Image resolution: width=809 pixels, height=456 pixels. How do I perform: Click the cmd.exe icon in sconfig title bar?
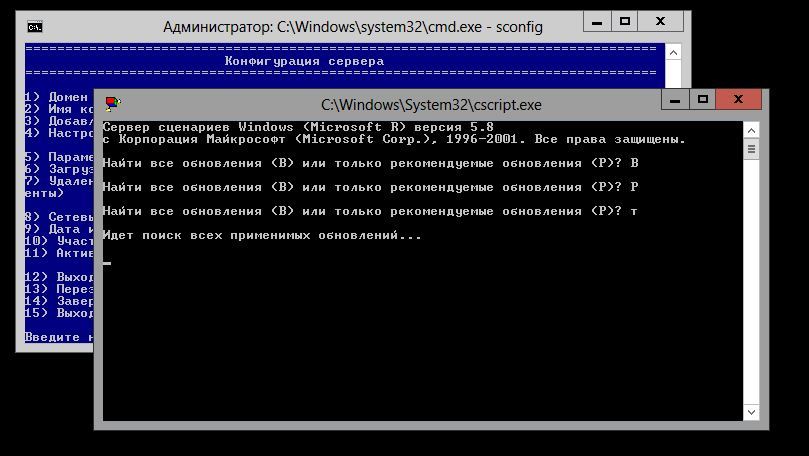(x=35, y=27)
